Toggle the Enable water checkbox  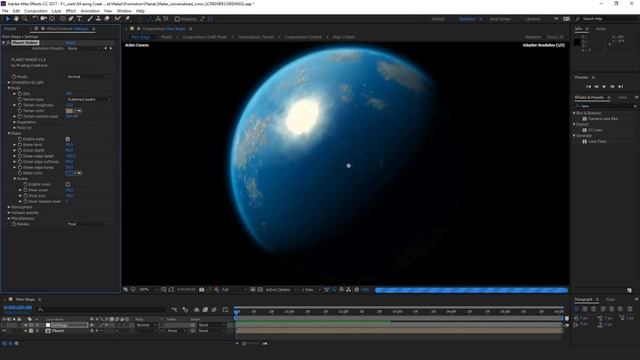[x=68, y=139]
